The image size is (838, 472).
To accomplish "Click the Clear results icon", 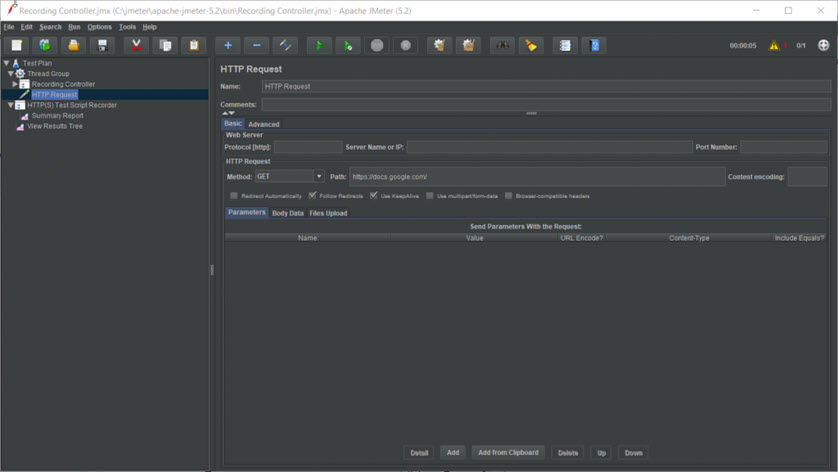I will 439,45.
